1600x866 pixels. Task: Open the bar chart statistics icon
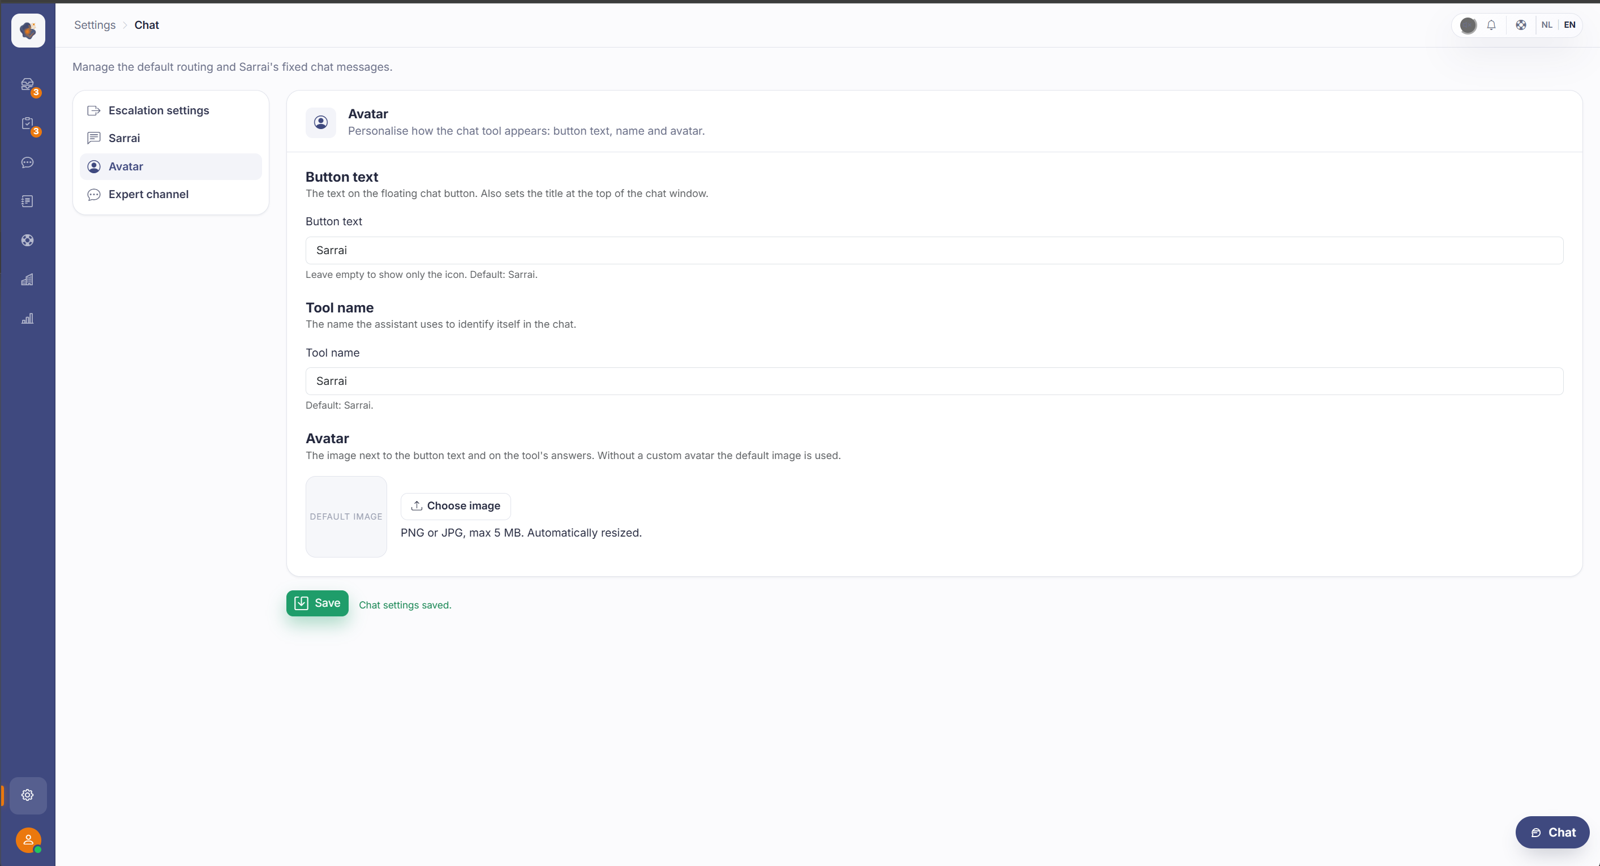point(28,319)
